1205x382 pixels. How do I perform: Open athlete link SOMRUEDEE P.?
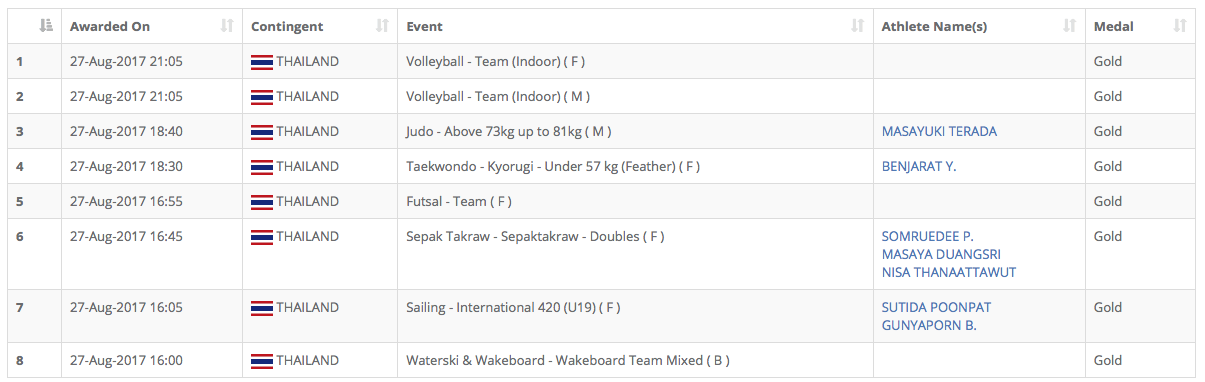click(x=928, y=237)
